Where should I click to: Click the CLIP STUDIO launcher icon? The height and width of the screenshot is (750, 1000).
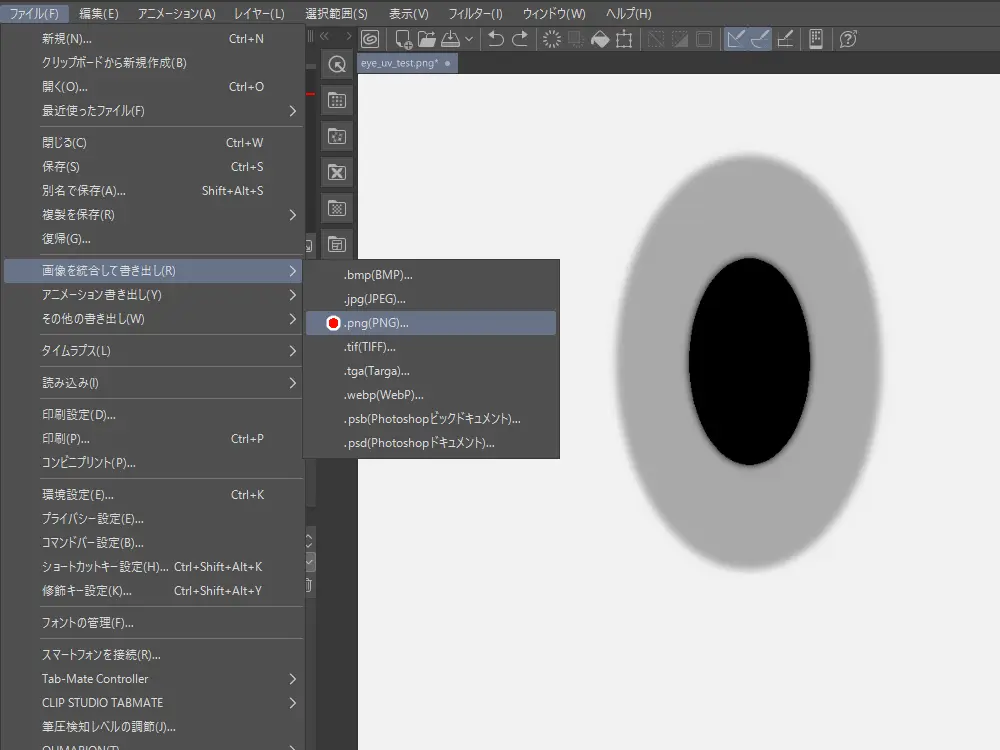[370, 39]
